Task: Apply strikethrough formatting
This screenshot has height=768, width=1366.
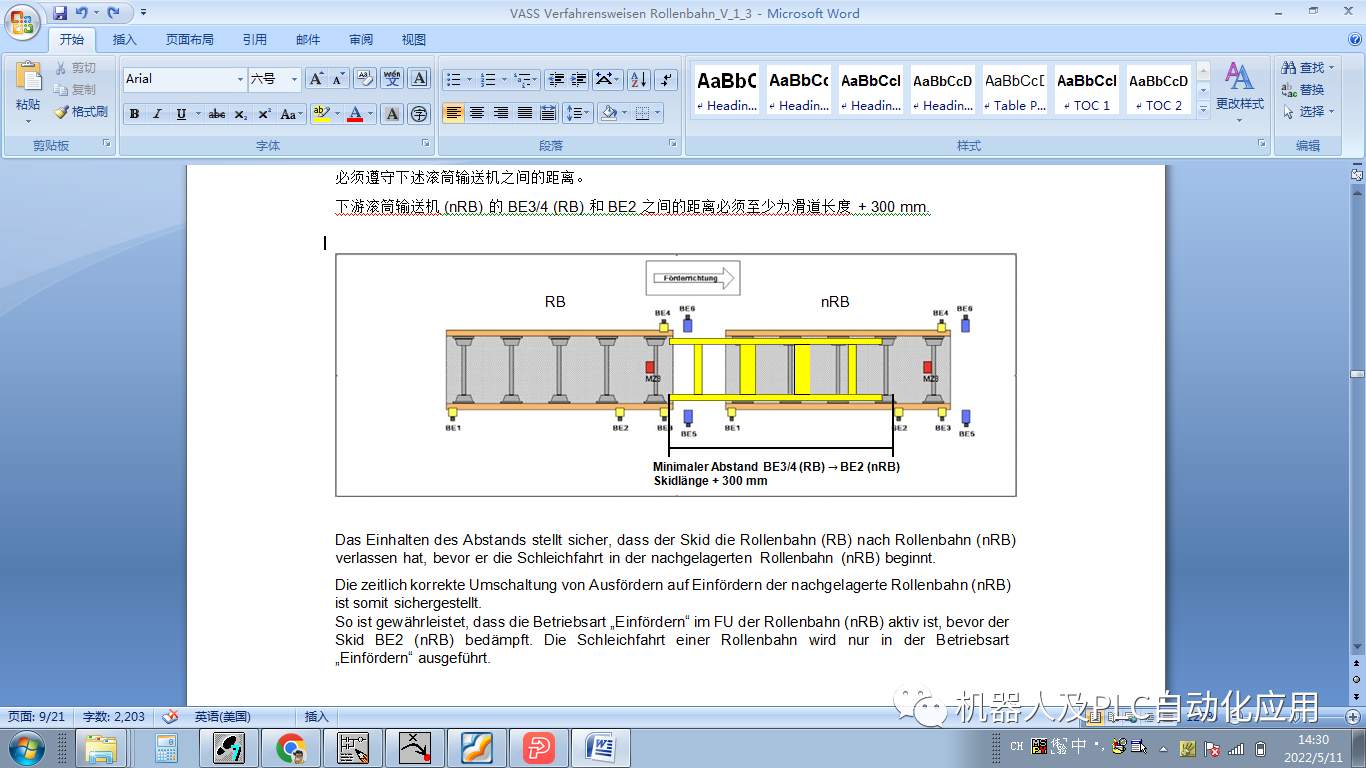Action: pos(217,114)
